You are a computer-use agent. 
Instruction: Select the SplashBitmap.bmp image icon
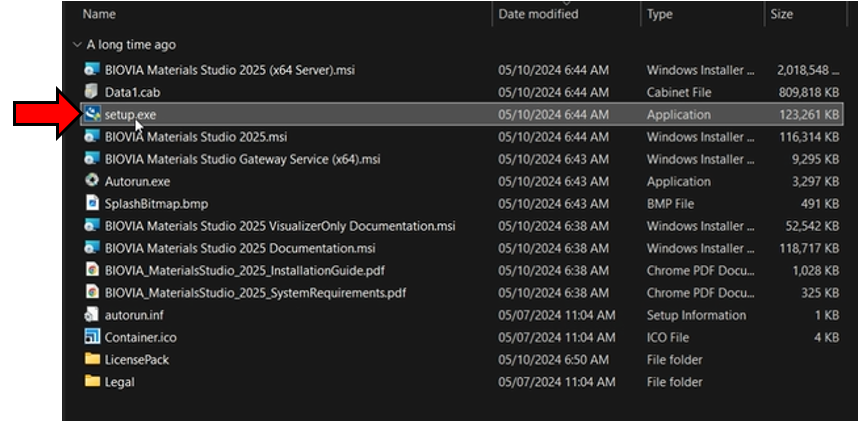click(x=92, y=204)
